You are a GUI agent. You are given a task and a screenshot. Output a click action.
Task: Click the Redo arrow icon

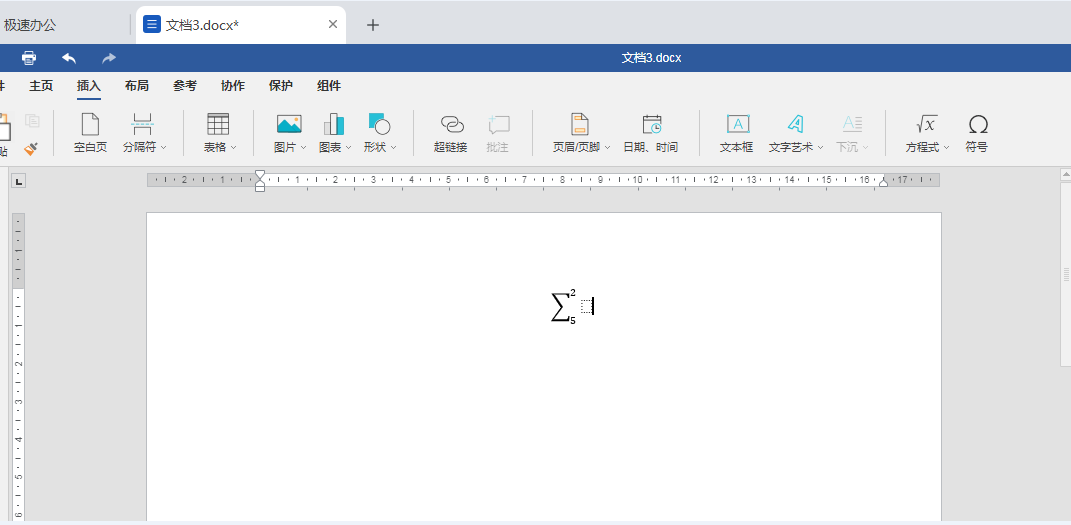(109, 58)
